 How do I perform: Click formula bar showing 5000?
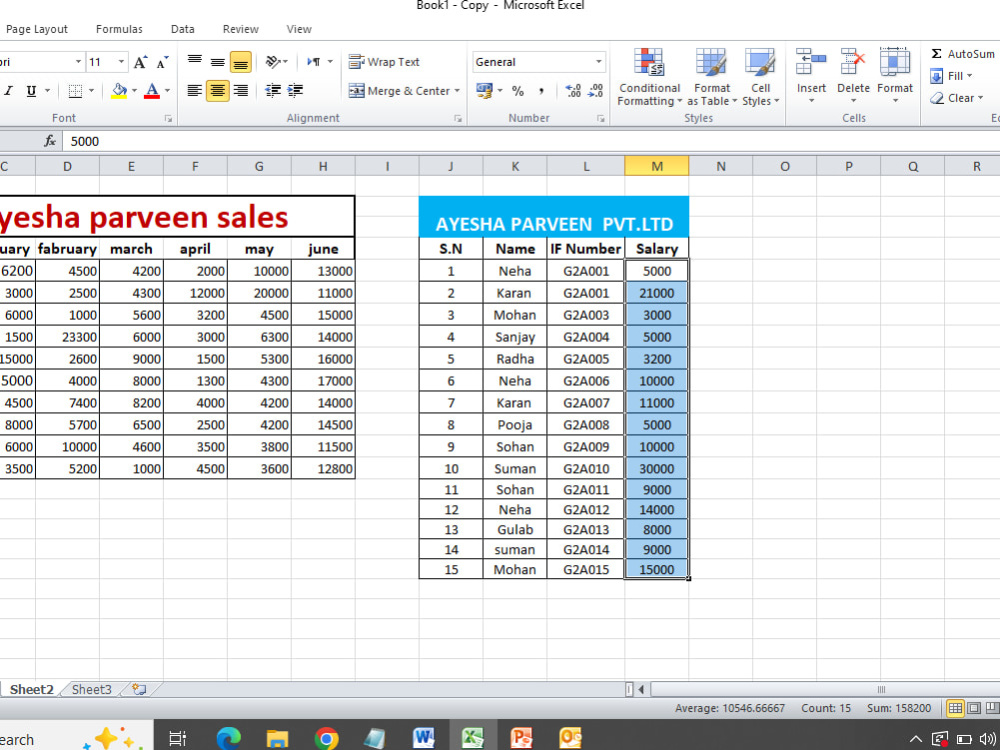pos(531,142)
